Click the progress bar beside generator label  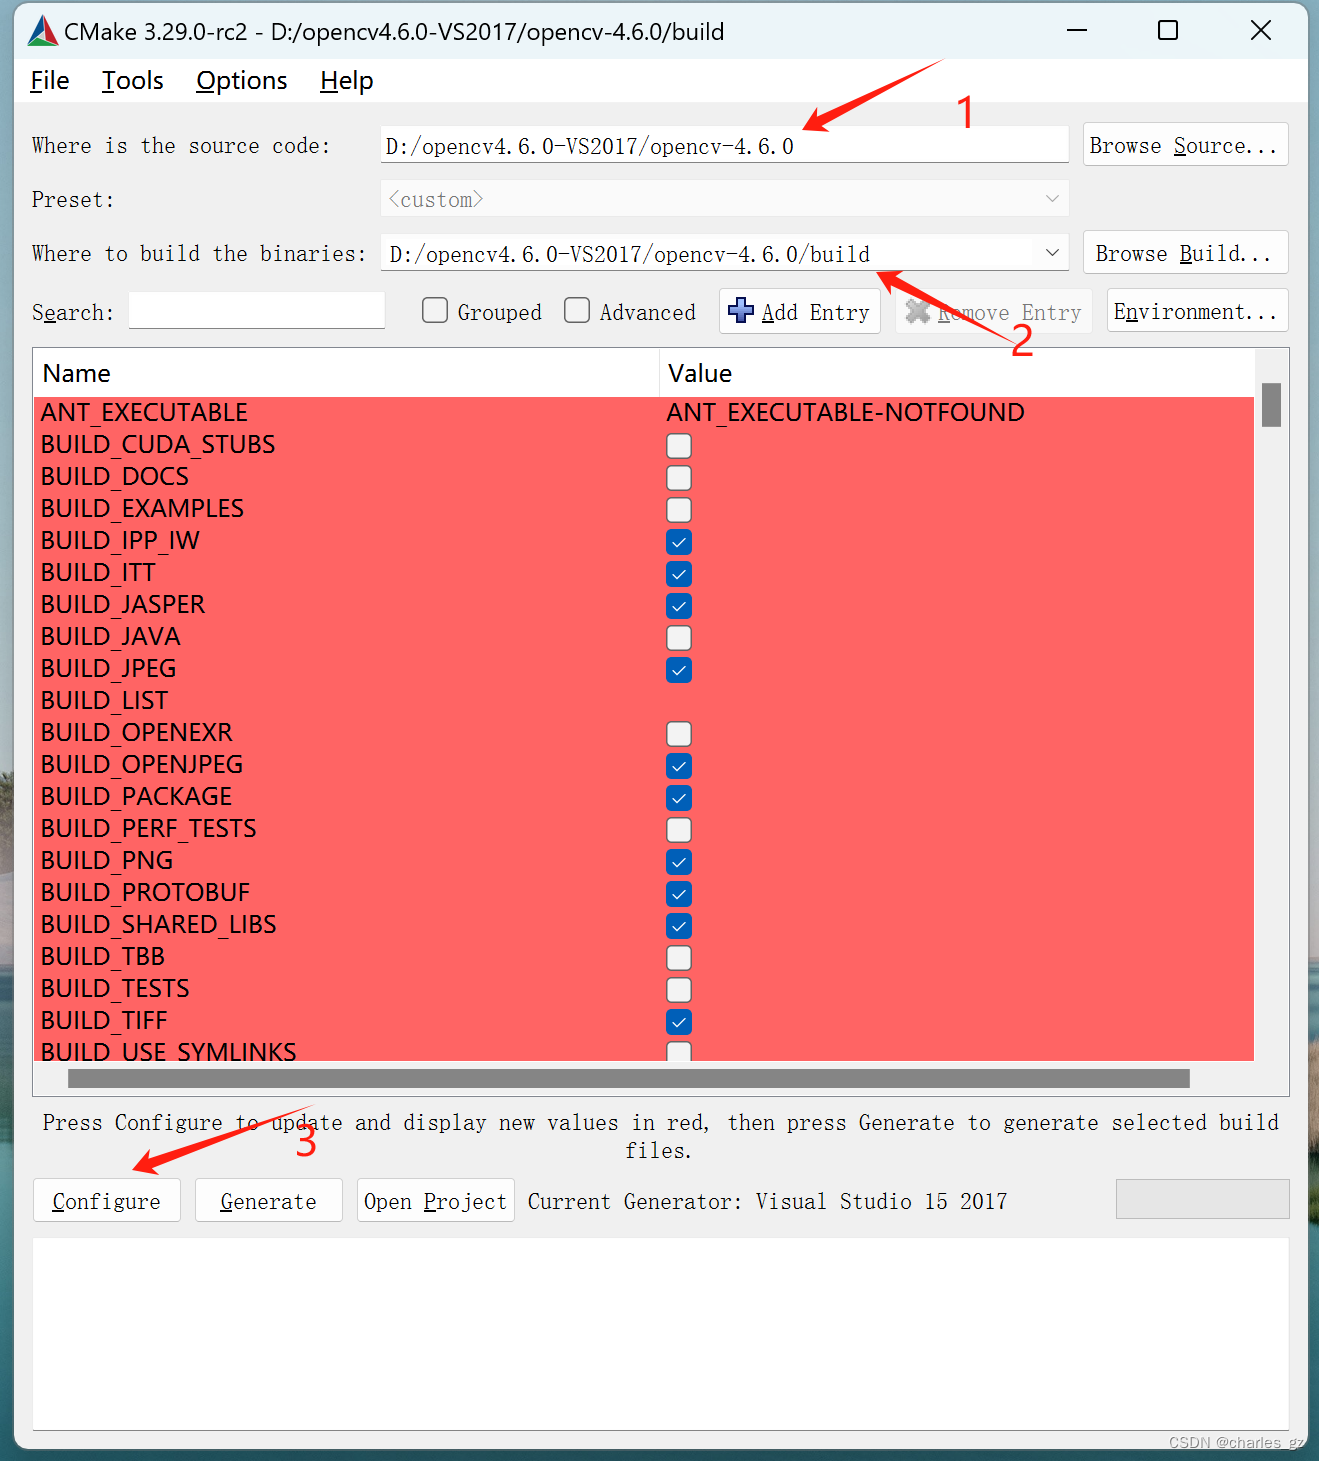pyautogui.click(x=1202, y=1199)
